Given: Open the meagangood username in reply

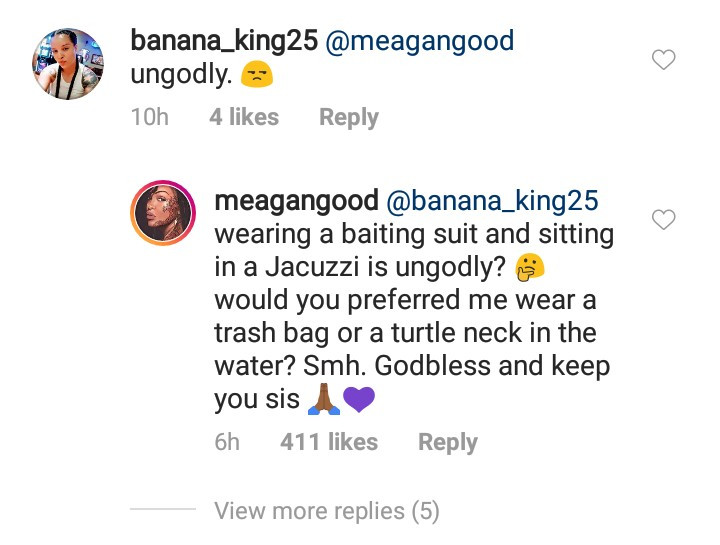Looking at the screenshot, I should pyautogui.click(x=297, y=201).
